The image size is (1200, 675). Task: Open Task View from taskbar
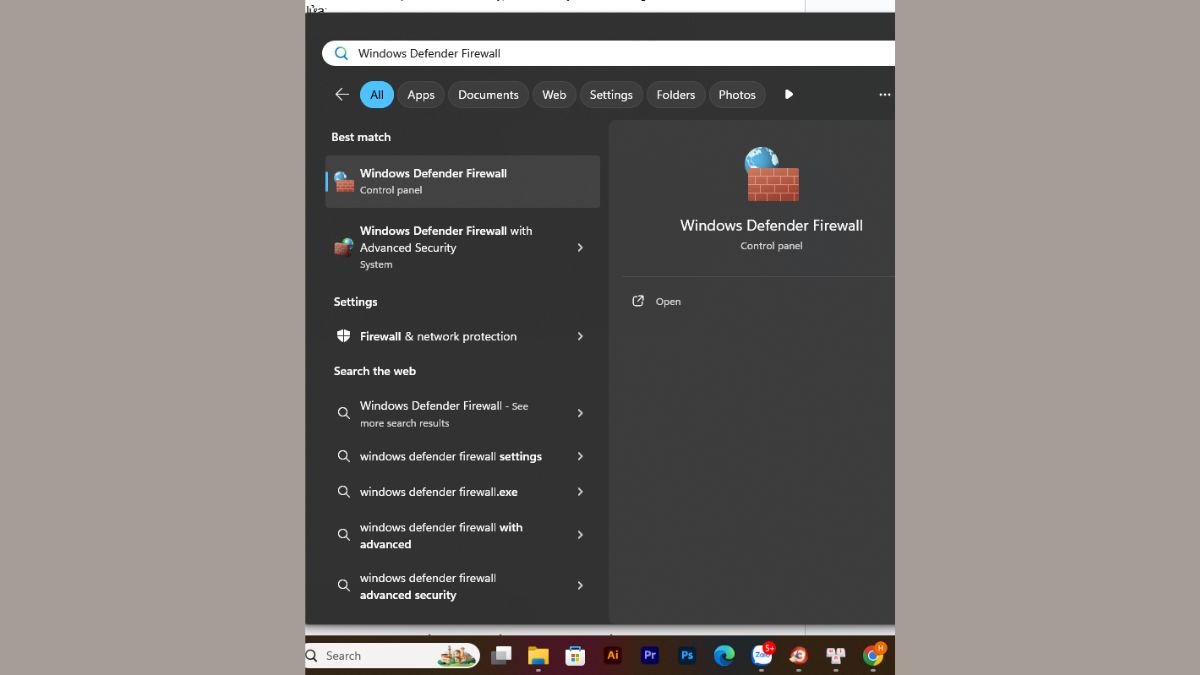click(501, 656)
